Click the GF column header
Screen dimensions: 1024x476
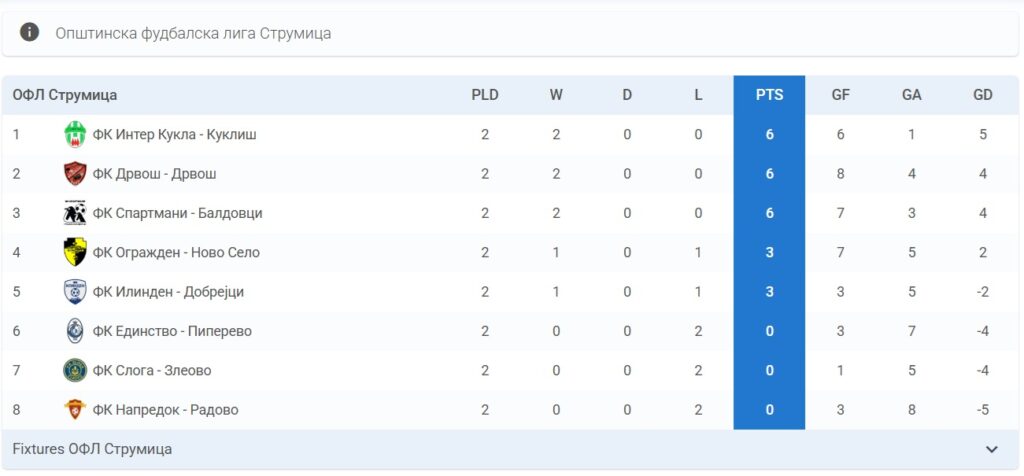840,95
